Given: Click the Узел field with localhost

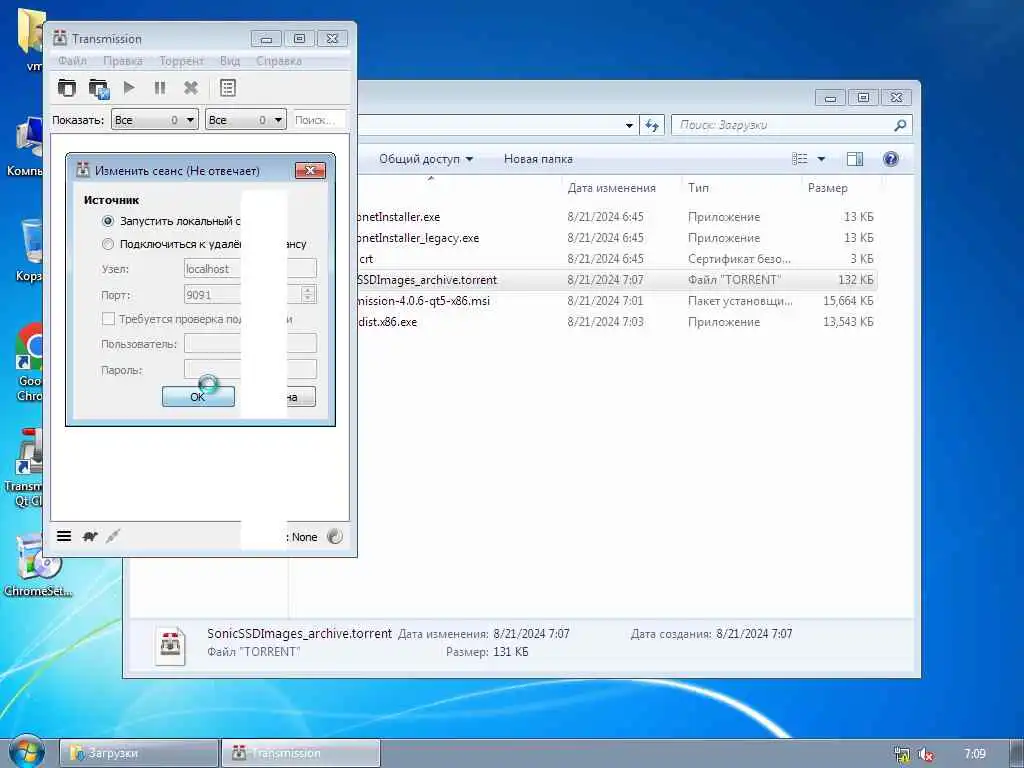Looking at the screenshot, I should [250, 268].
